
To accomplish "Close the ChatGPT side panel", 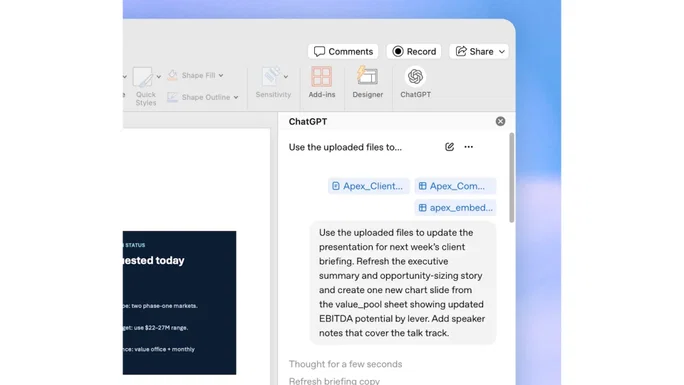I will (x=500, y=121).
